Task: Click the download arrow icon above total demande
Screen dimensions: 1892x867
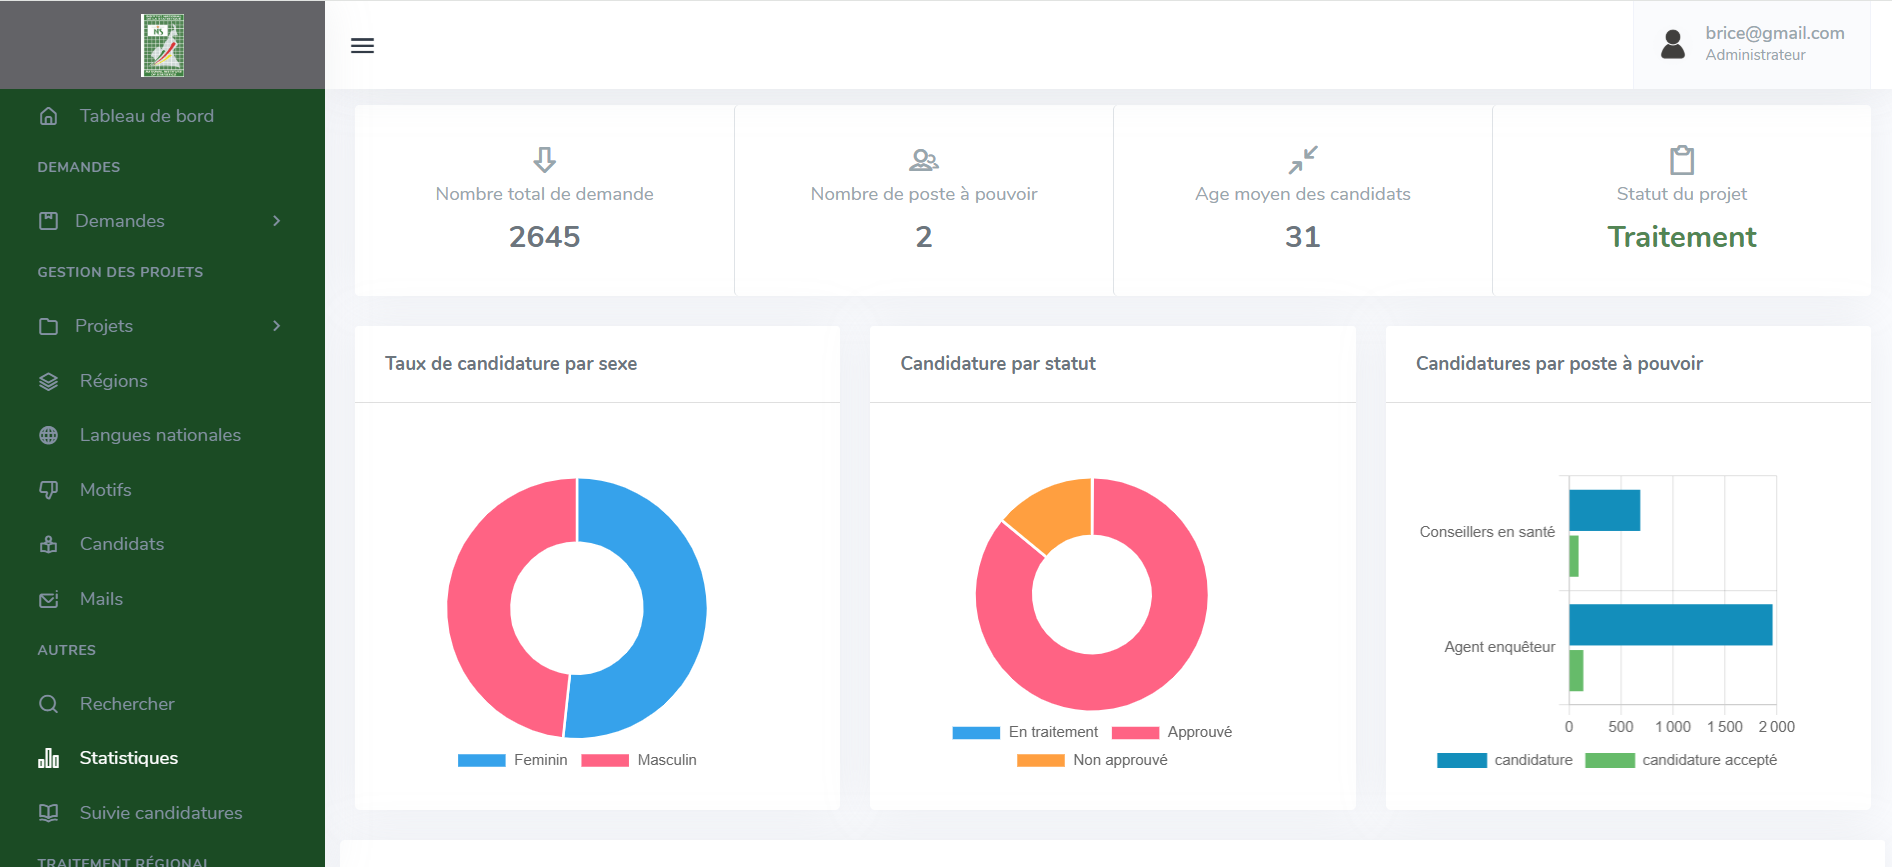Action: 544,160
